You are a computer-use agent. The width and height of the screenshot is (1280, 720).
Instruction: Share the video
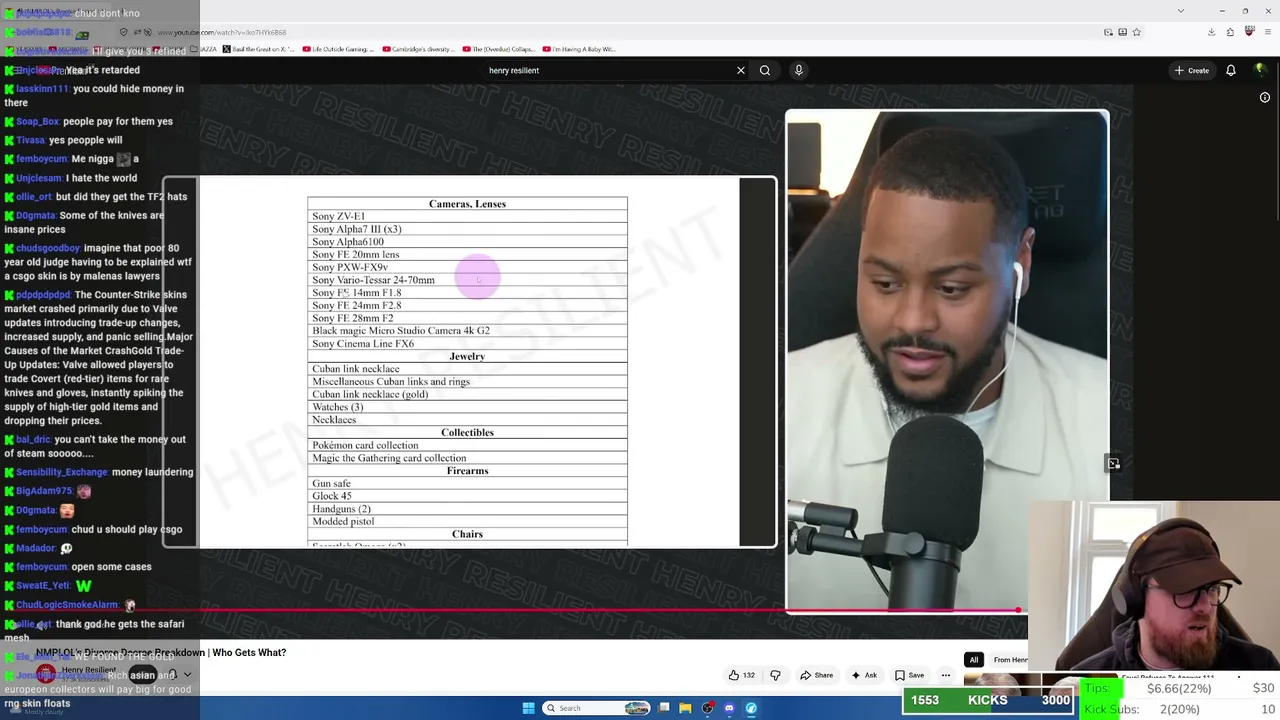click(816, 675)
